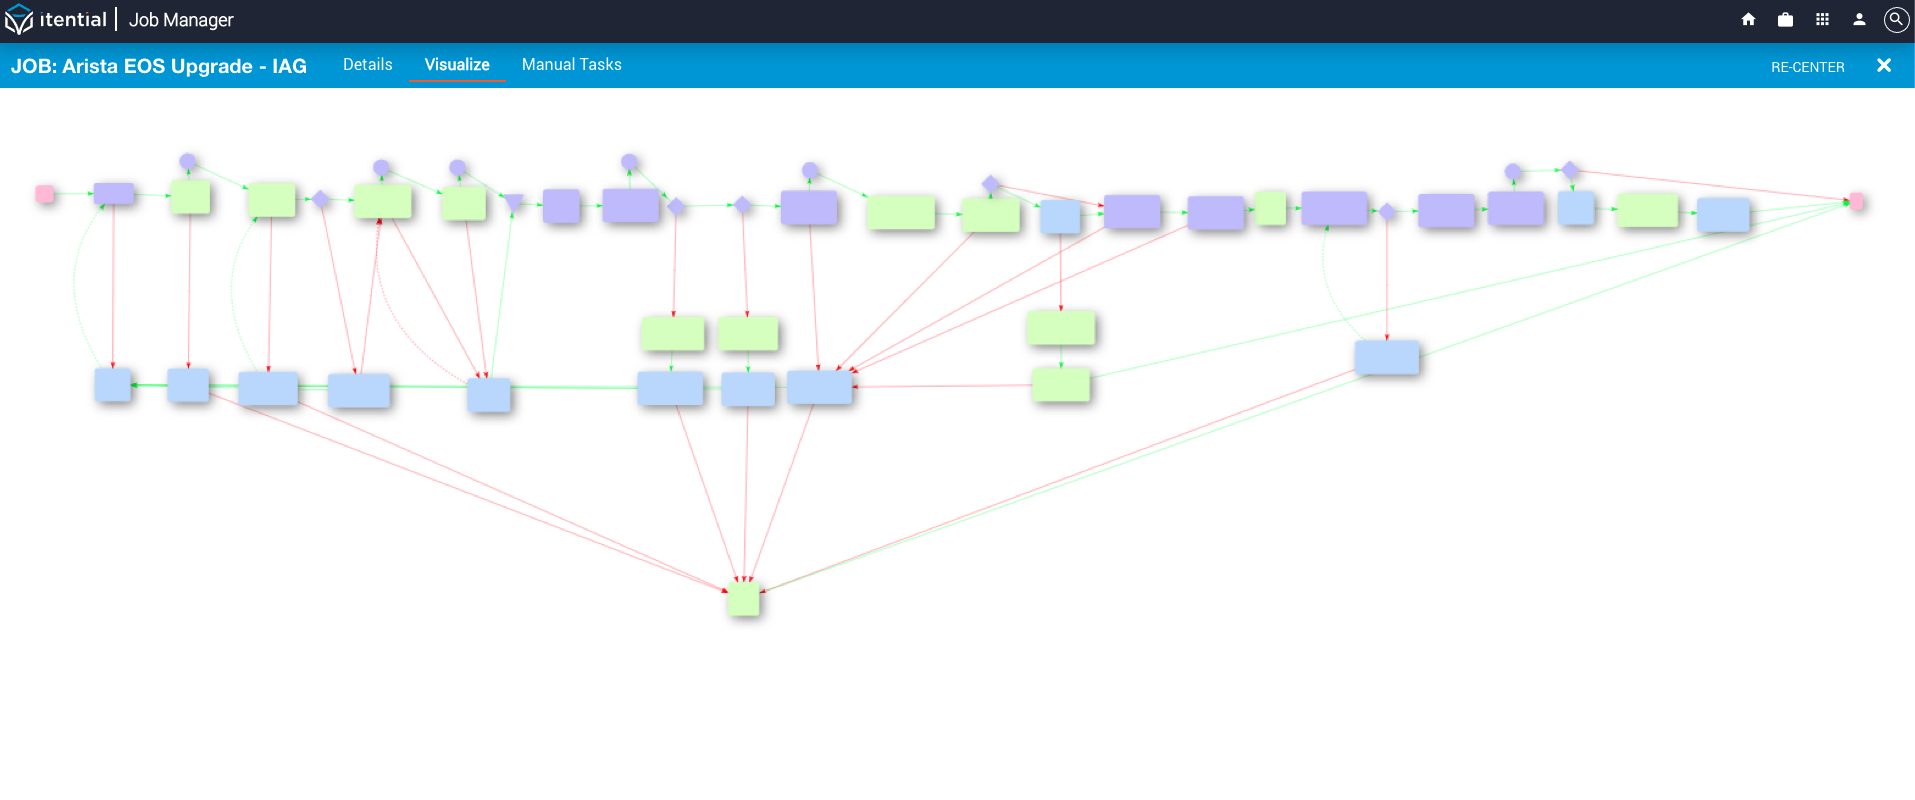Image resolution: width=1915 pixels, height=800 pixels.
Task: Click the search magnifier icon
Action: [1896, 20]
